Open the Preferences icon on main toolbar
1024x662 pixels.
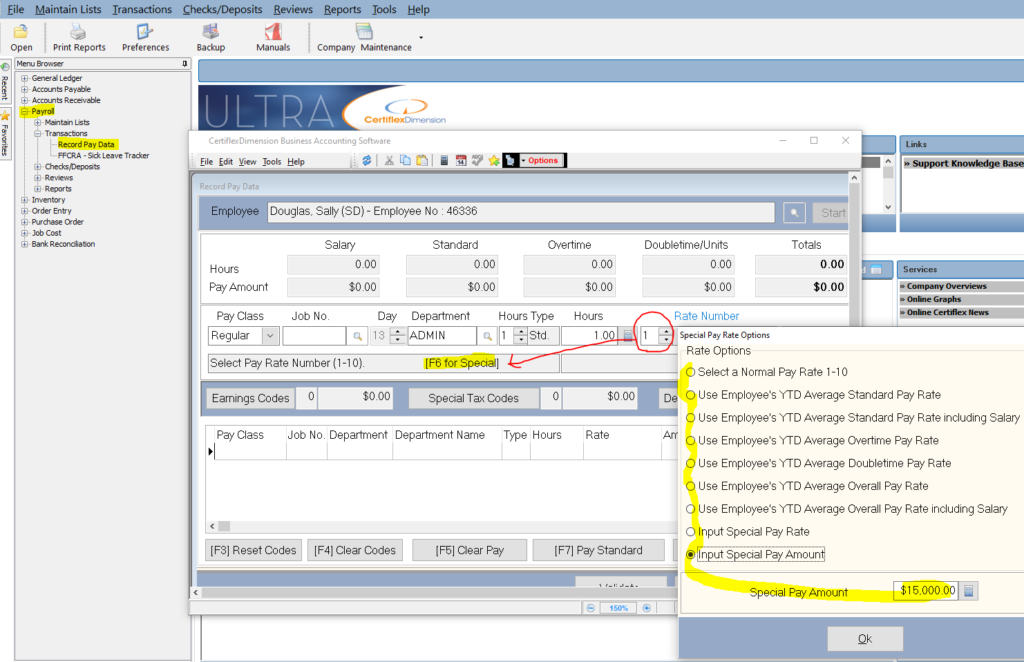click(144, 37)
